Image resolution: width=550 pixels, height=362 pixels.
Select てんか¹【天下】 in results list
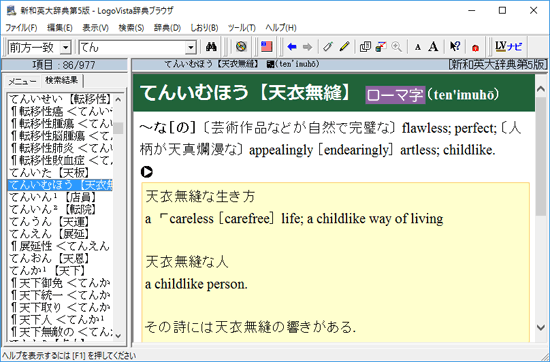[x=60, y=271]
